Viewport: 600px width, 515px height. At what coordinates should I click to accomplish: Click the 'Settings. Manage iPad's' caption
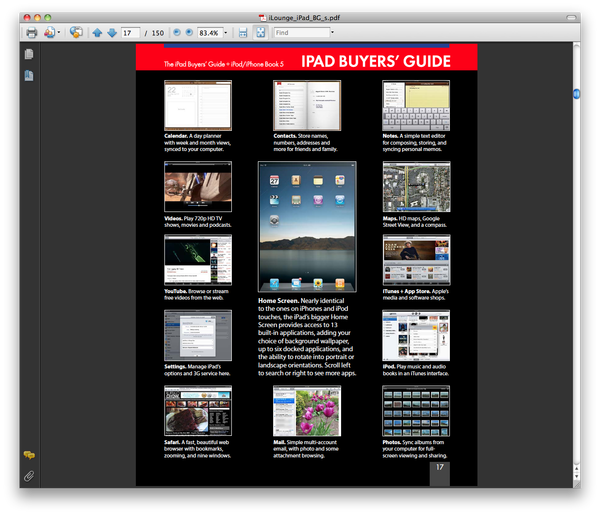click(197, 370)
